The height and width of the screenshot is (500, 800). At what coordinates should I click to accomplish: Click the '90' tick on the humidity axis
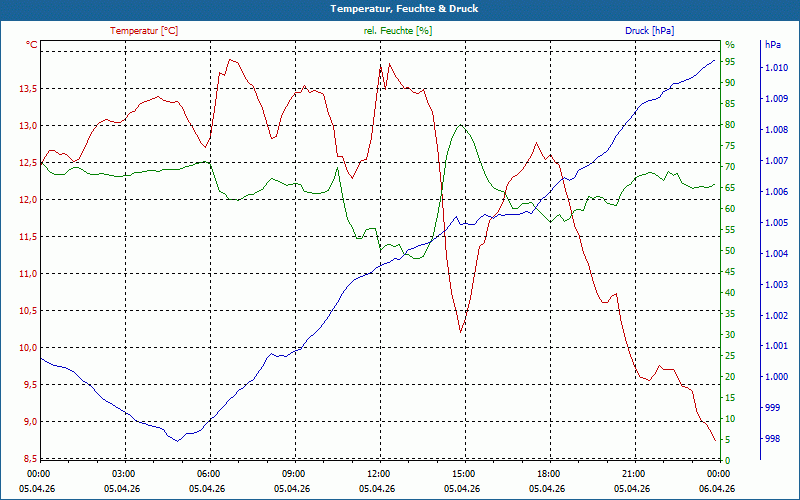730,83
